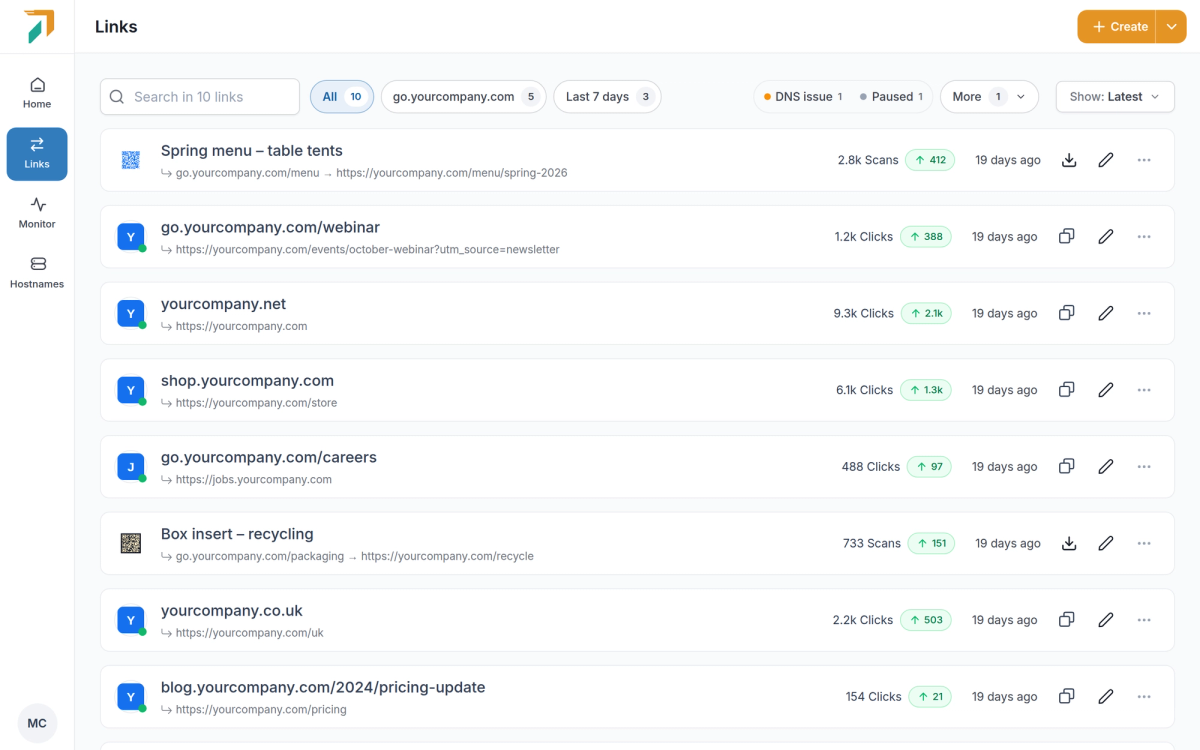Viewport: 1200px width, 750px height.
Task: Open more options for go.yourcompany.com/careers
Action: (x=1144, y=467)
